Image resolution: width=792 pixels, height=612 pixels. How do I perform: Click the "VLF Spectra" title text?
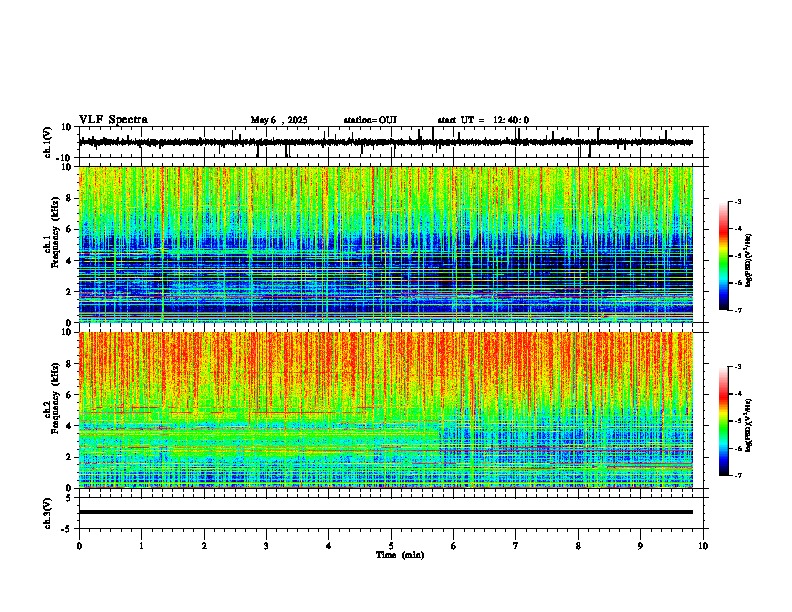point(113,120)
